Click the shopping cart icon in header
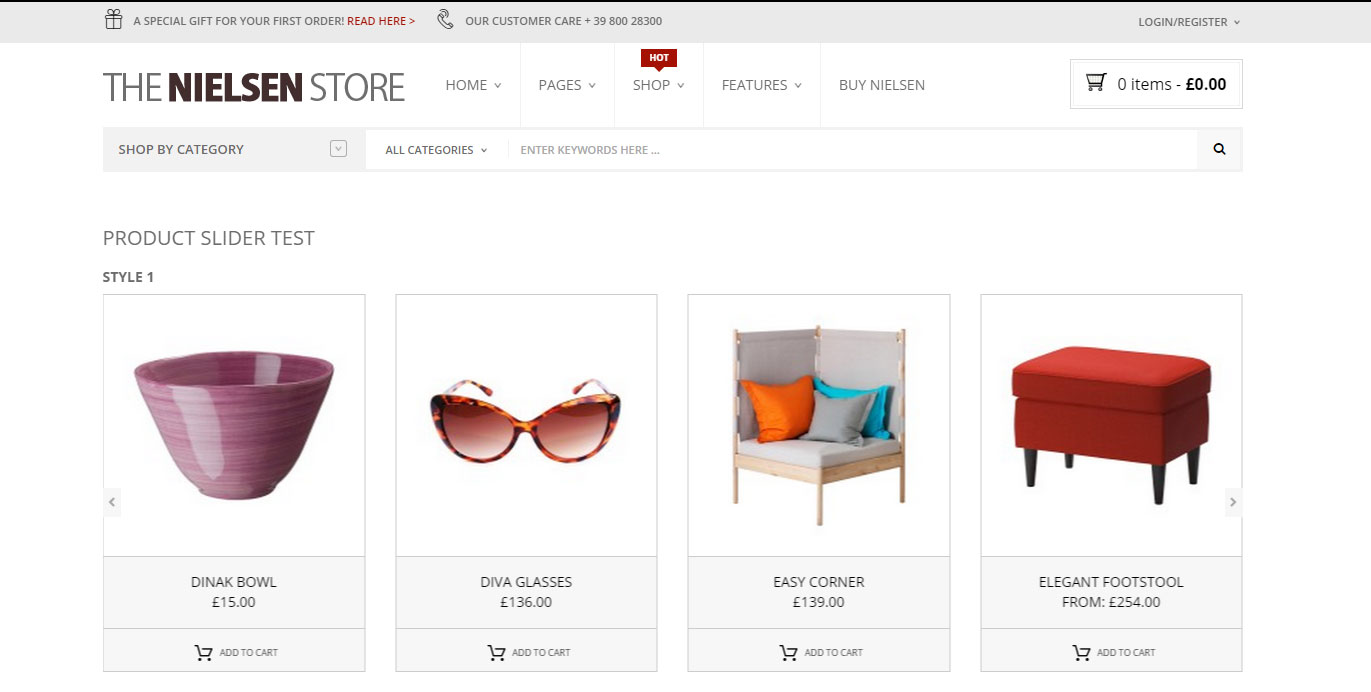1371x692 pixels. point(1096,83)
